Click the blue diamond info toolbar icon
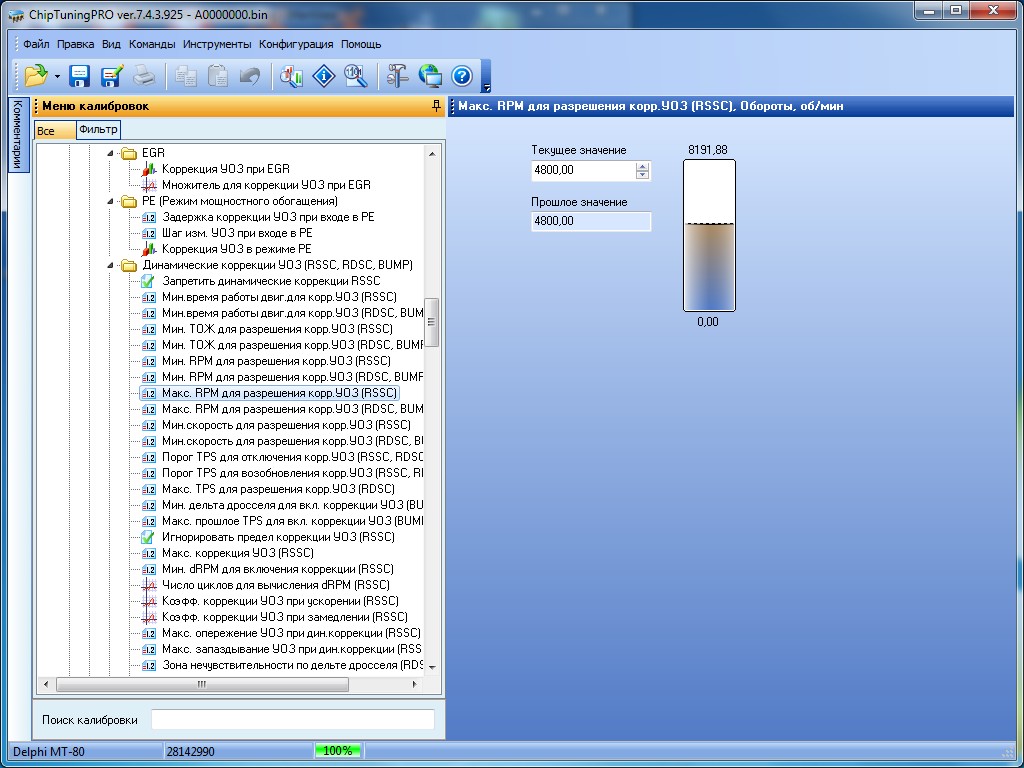Viewport: 1024px width, 768px height. click(324, 76)
